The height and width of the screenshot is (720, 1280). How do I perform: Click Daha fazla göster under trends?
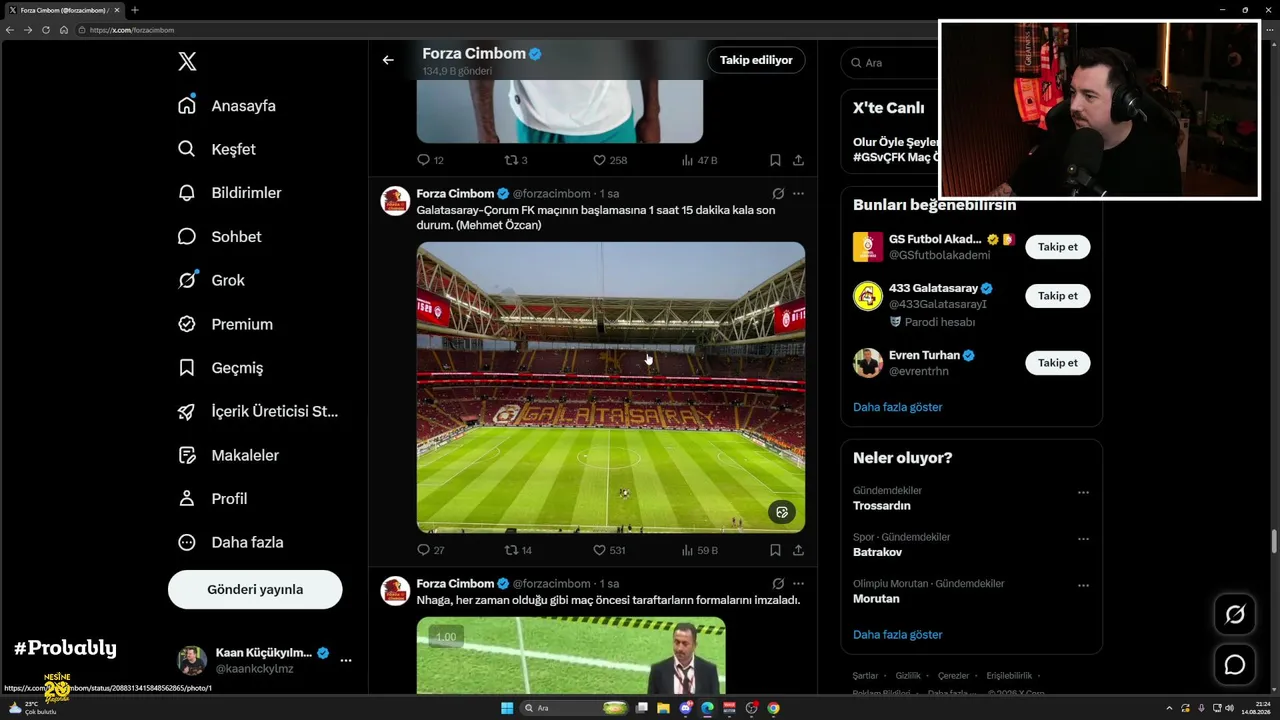coord(898,634)
